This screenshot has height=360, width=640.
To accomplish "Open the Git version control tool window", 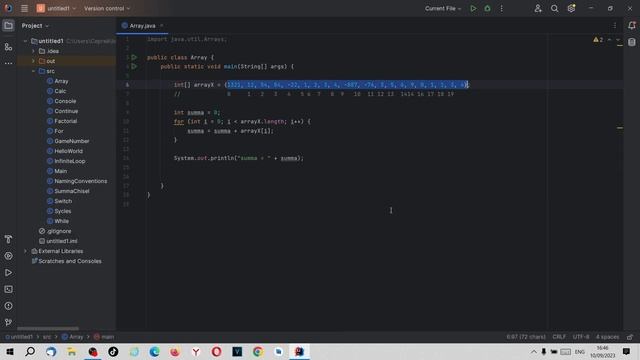I will (x=8, y=322).
